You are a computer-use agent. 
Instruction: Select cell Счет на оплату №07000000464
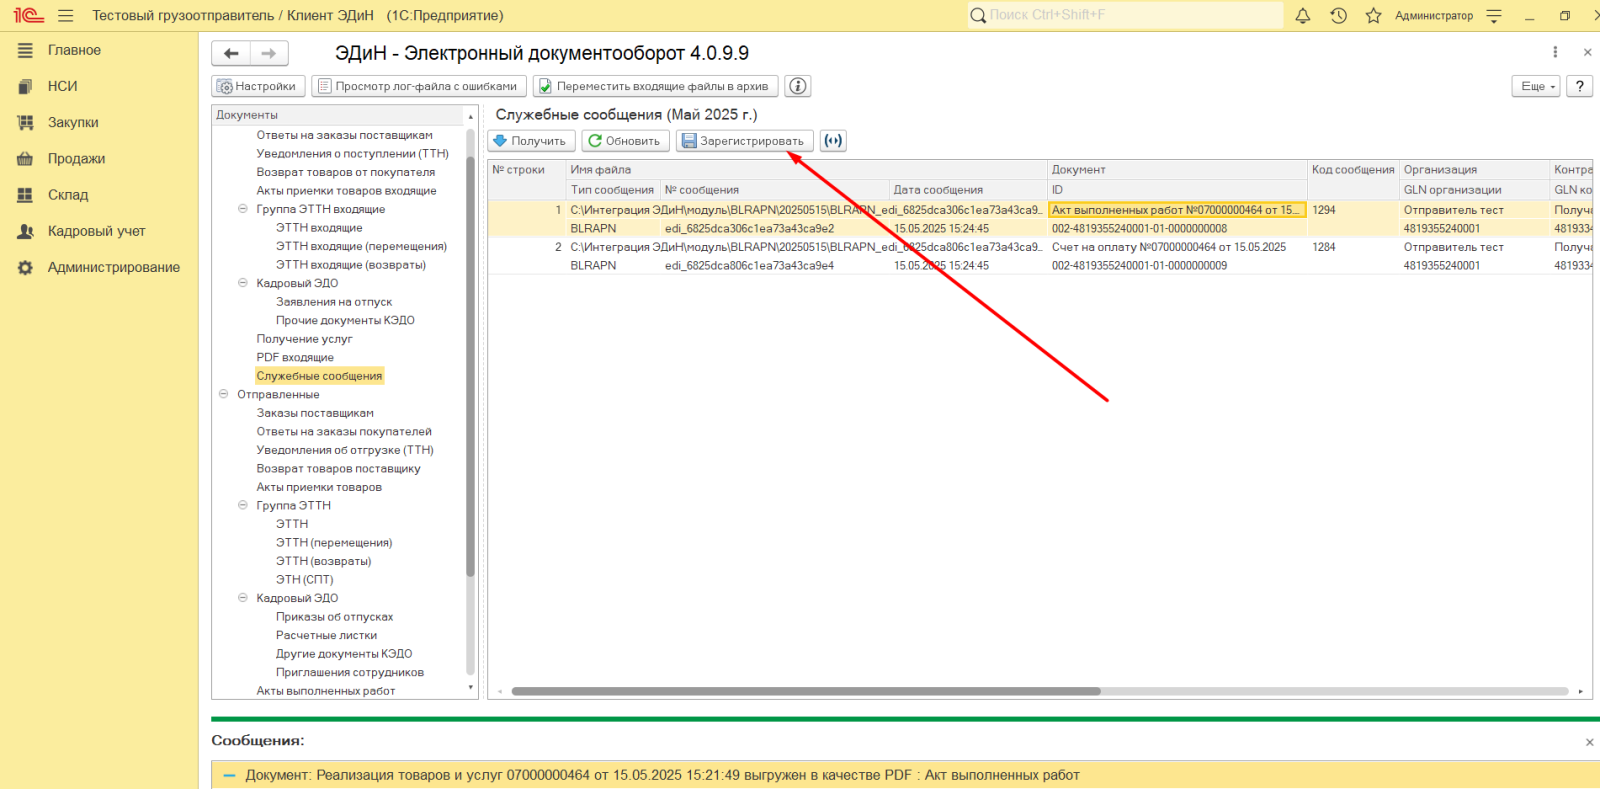(x=1177, y=247)
